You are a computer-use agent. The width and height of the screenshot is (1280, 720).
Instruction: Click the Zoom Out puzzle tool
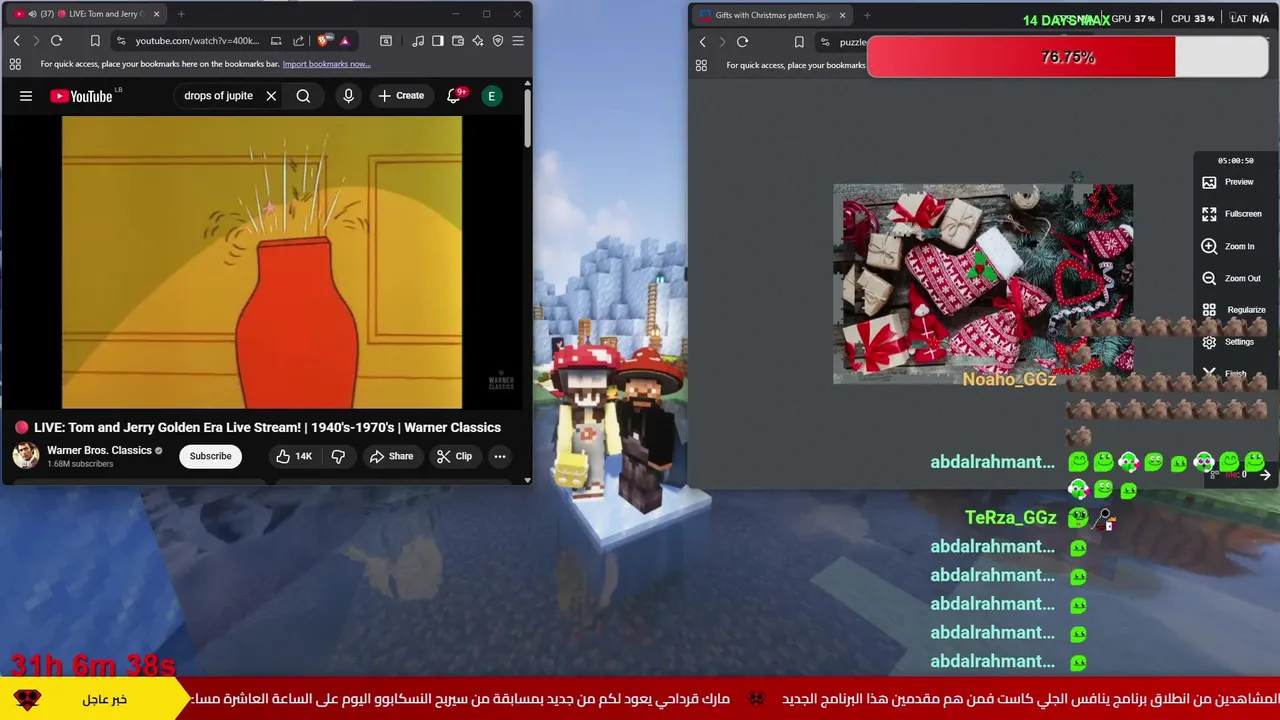pyautogui.click(x=1231, y=278)
